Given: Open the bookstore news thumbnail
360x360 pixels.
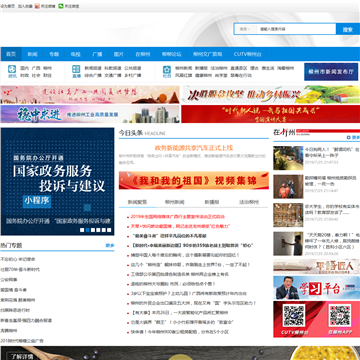Looking at the screenshot, I should pyautogui.click(x=288, y=215).
